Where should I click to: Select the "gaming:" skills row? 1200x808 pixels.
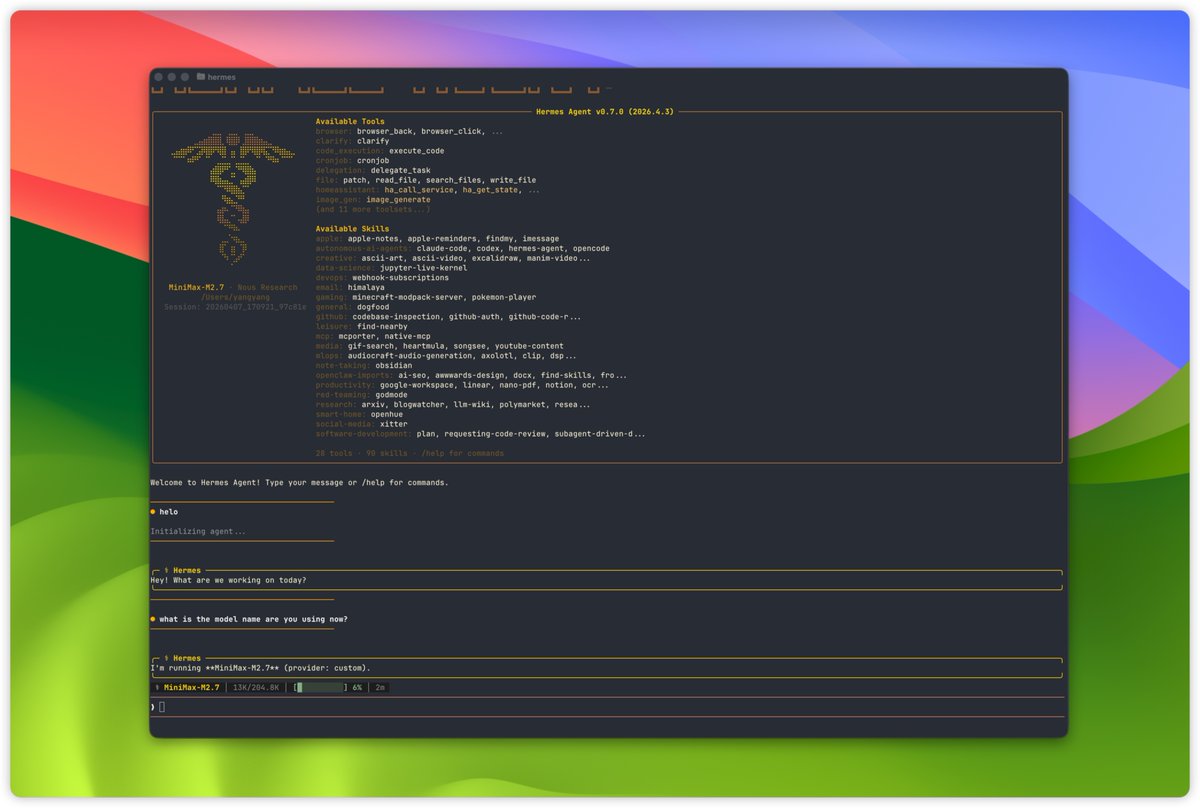pos(426,297)
